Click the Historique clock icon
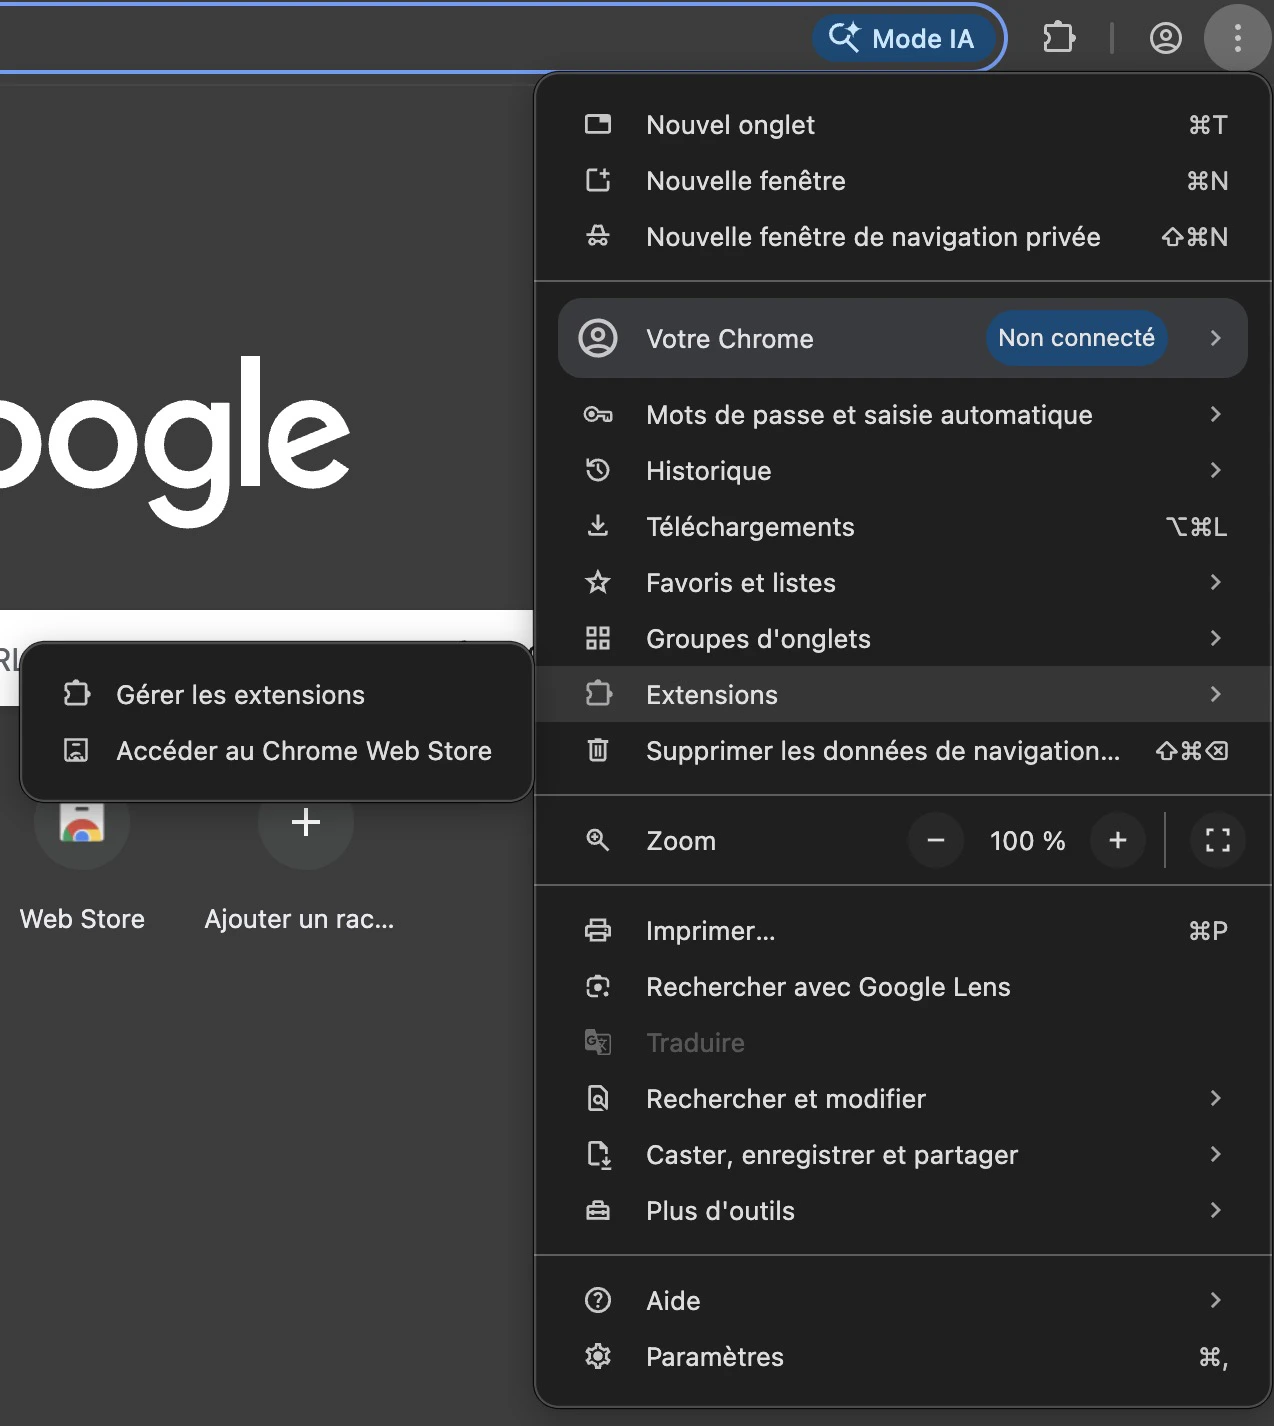 [598, 470]
